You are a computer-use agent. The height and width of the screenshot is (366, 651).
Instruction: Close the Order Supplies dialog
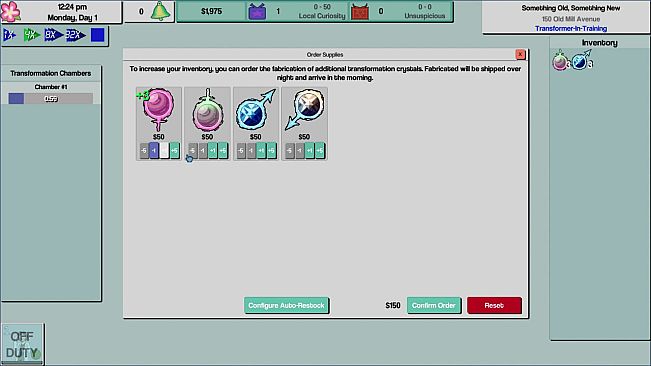pos(520,54)
